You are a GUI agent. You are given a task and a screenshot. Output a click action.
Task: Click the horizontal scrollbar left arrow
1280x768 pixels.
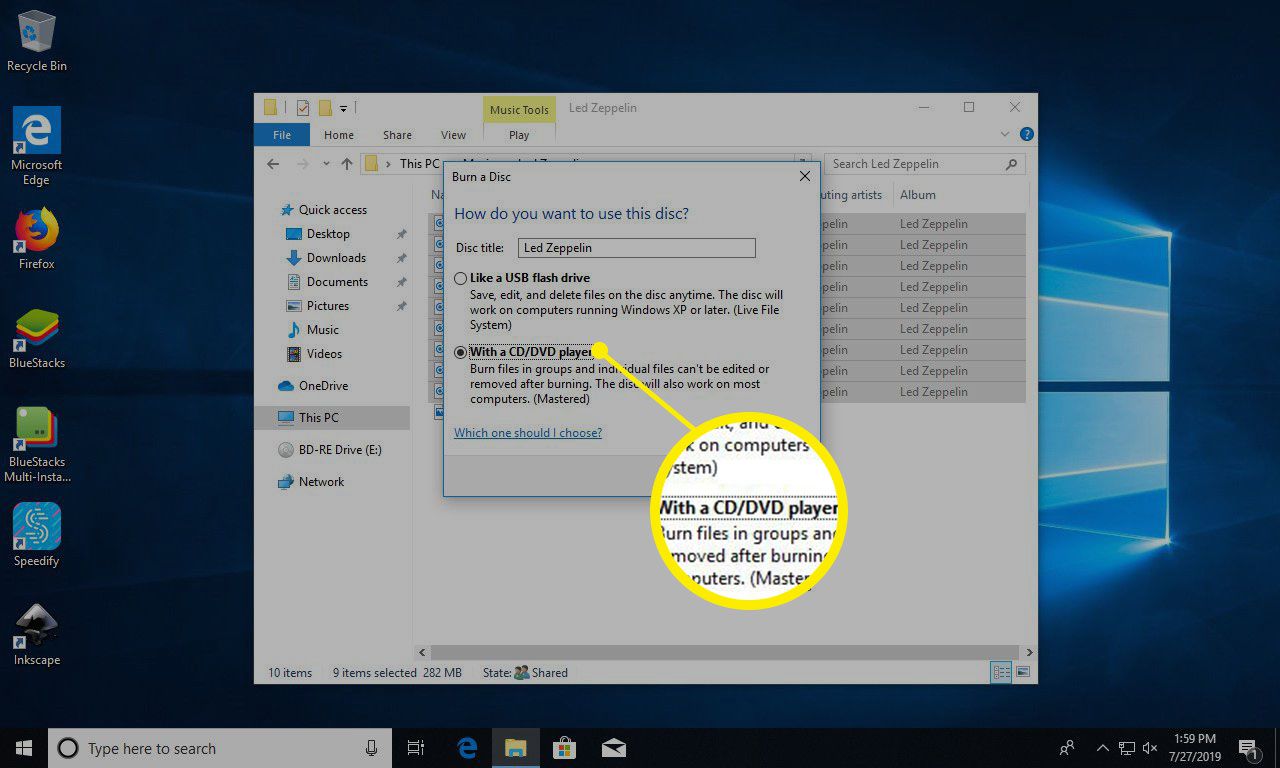click(x=423, y=653)
